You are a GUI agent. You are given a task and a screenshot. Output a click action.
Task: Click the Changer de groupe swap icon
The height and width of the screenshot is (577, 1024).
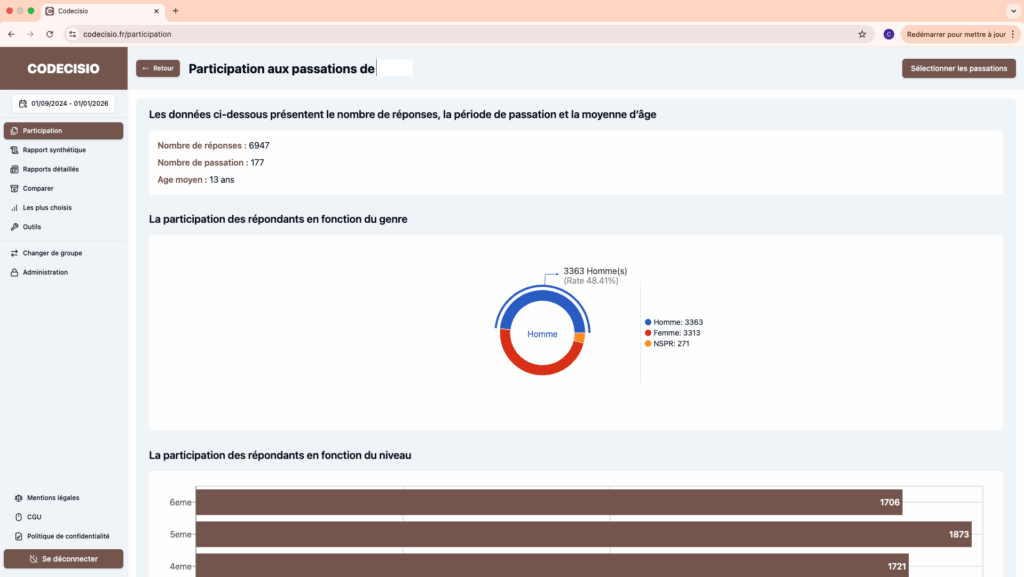pyautogui.click(x=14, y=253)
